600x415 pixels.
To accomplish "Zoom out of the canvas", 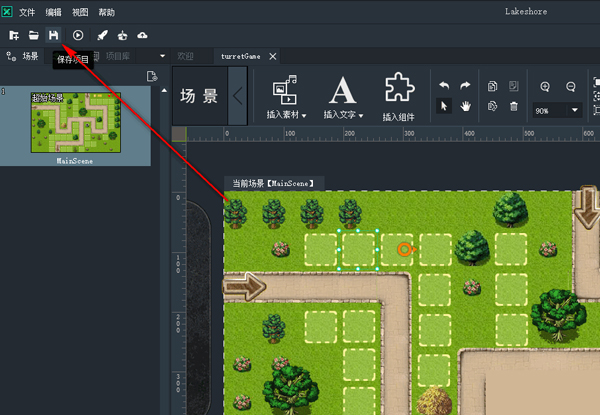I will click(571, 86).
